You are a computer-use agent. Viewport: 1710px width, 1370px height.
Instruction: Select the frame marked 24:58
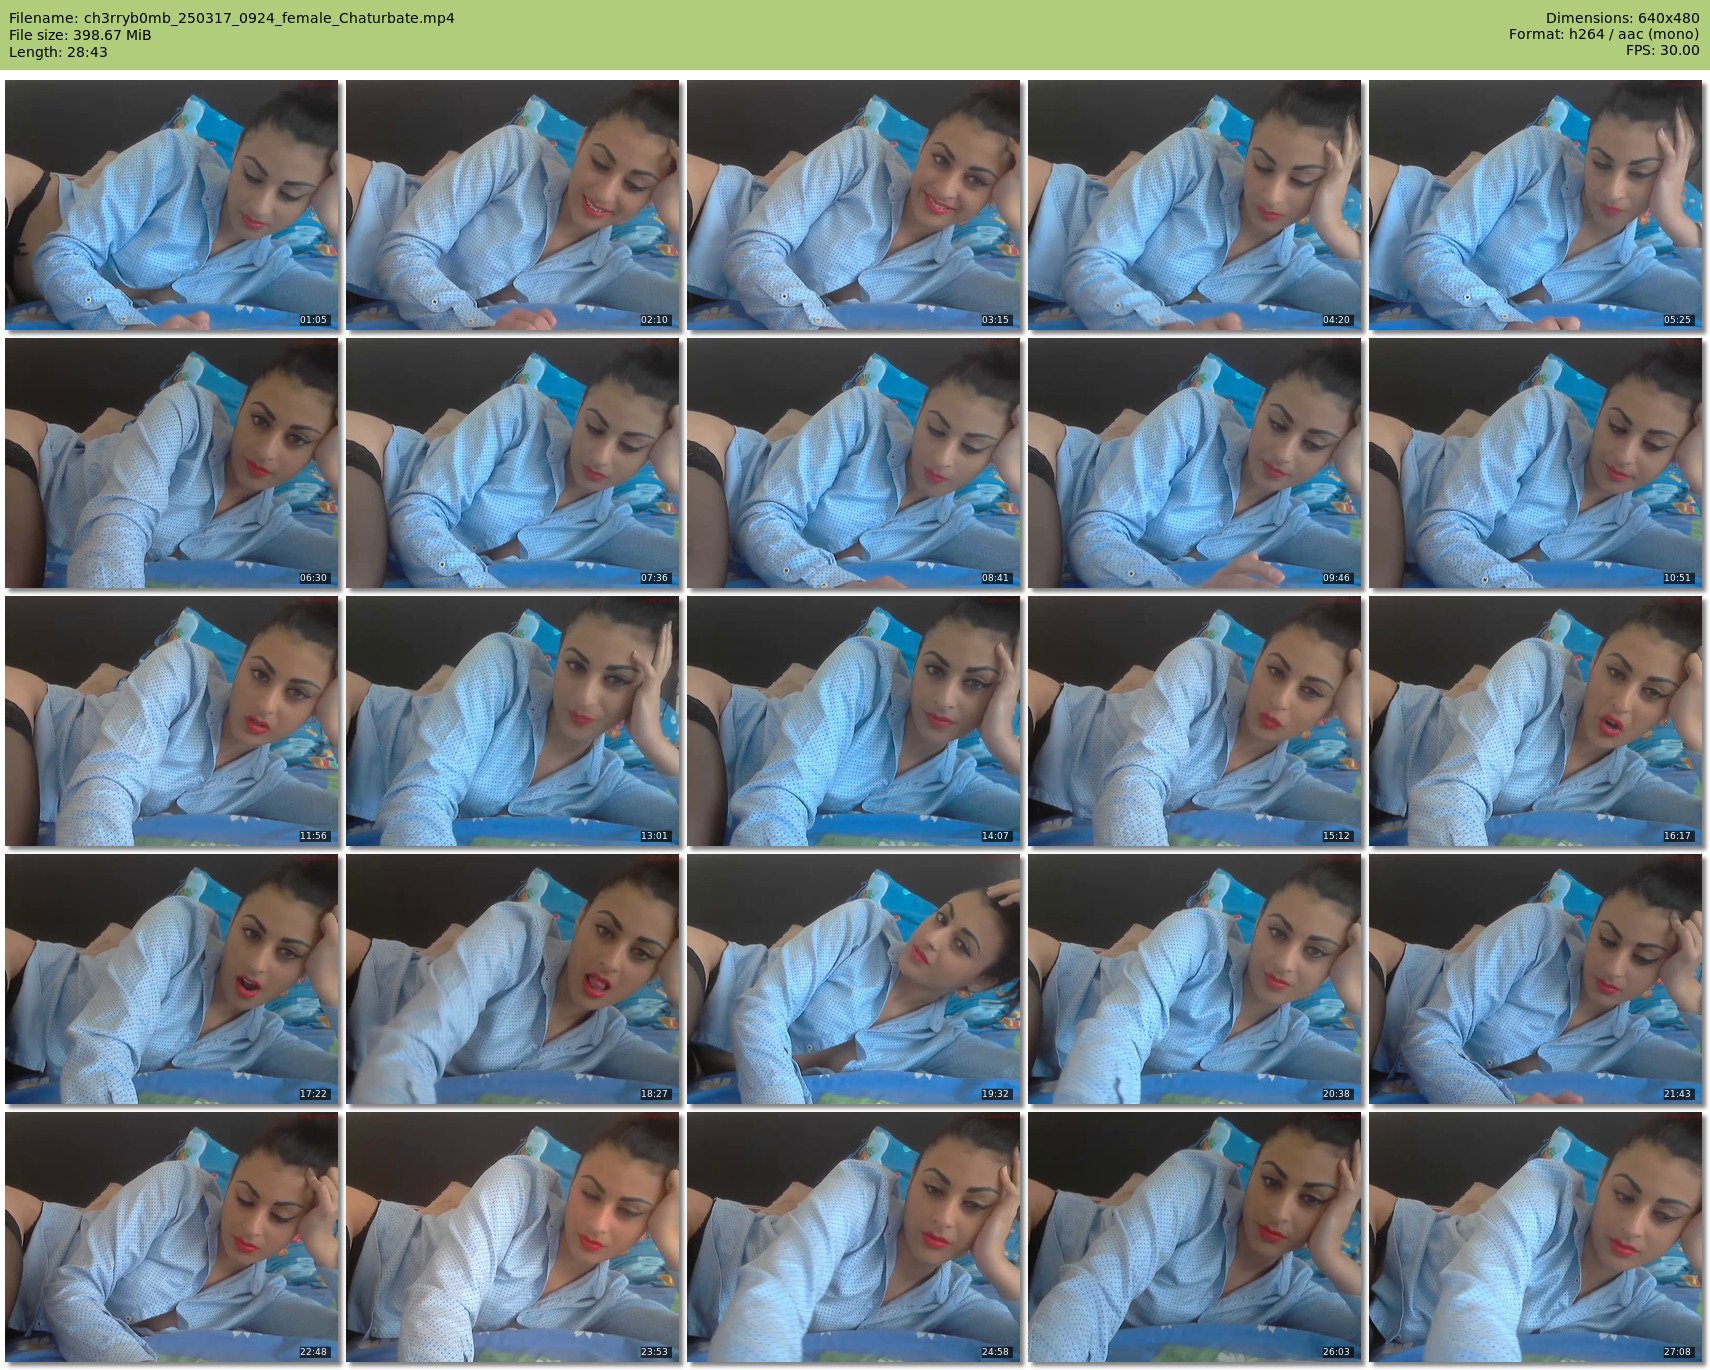click(x=854, y=1237)
